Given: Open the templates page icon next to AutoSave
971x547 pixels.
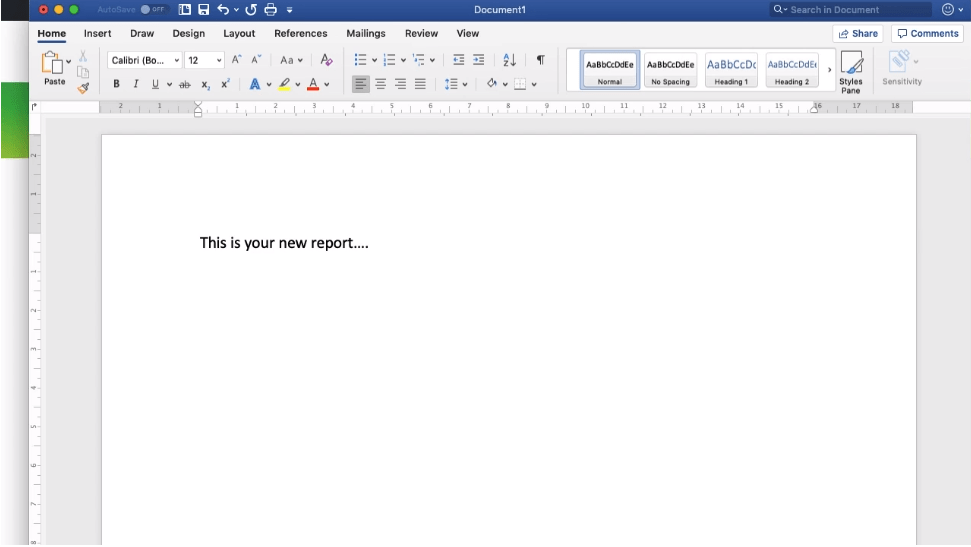Looking at the screenshot, I should [185, 9].
